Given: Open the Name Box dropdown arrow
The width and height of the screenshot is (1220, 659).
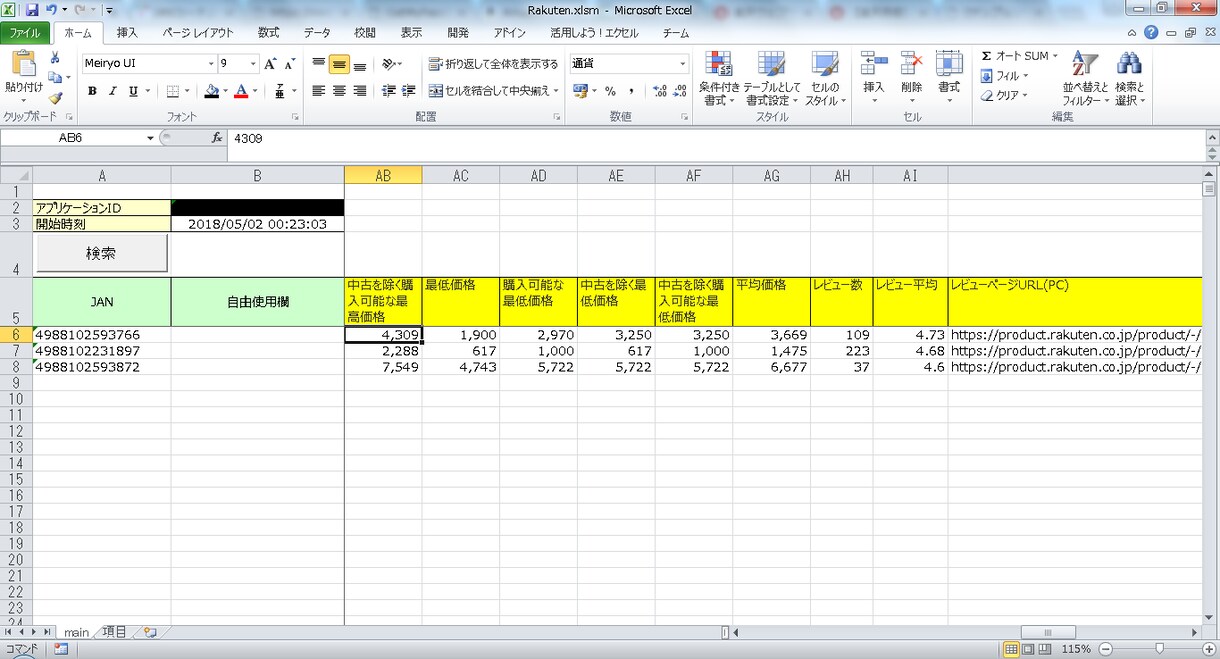Looking at the screenshot, I should (x=150, y=138).
